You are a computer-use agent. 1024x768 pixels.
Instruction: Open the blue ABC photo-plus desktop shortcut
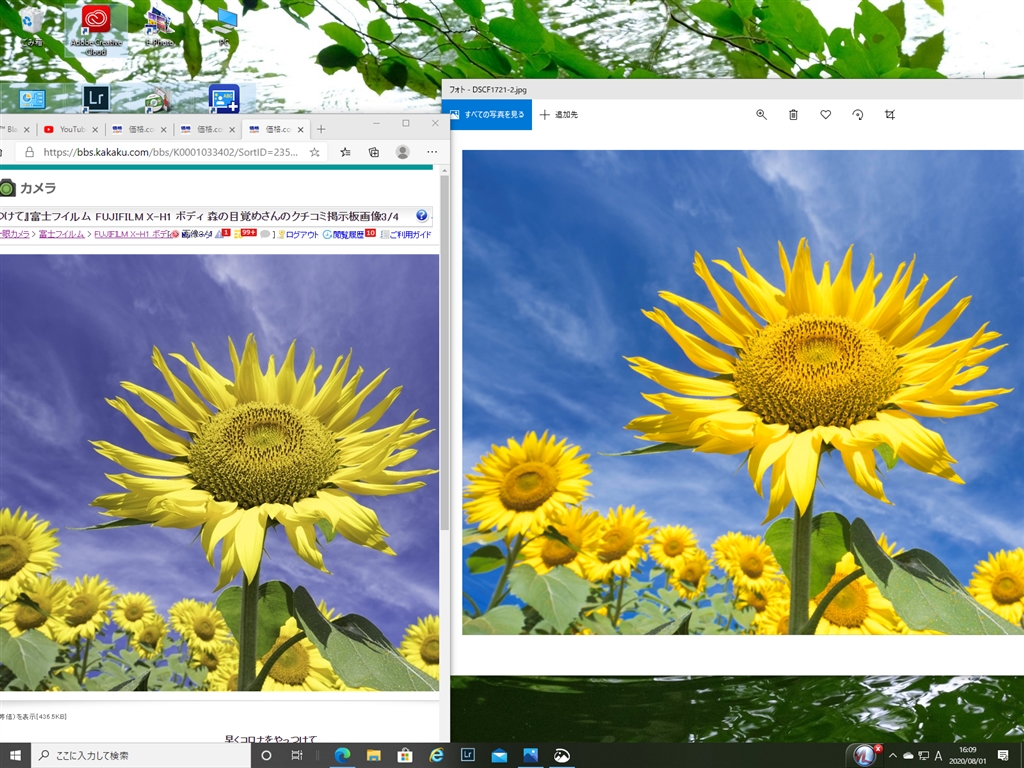point(224,99)
